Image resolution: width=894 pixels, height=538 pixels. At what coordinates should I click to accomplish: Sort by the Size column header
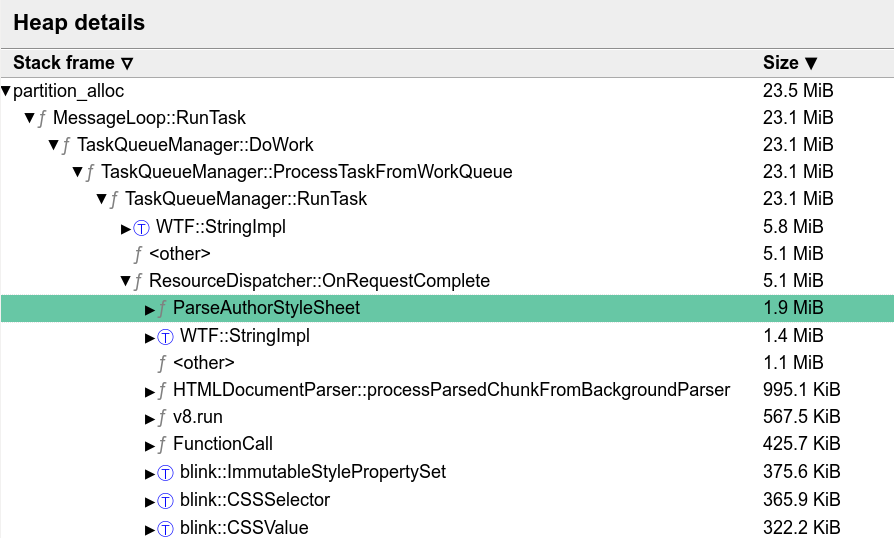point(790,63)
